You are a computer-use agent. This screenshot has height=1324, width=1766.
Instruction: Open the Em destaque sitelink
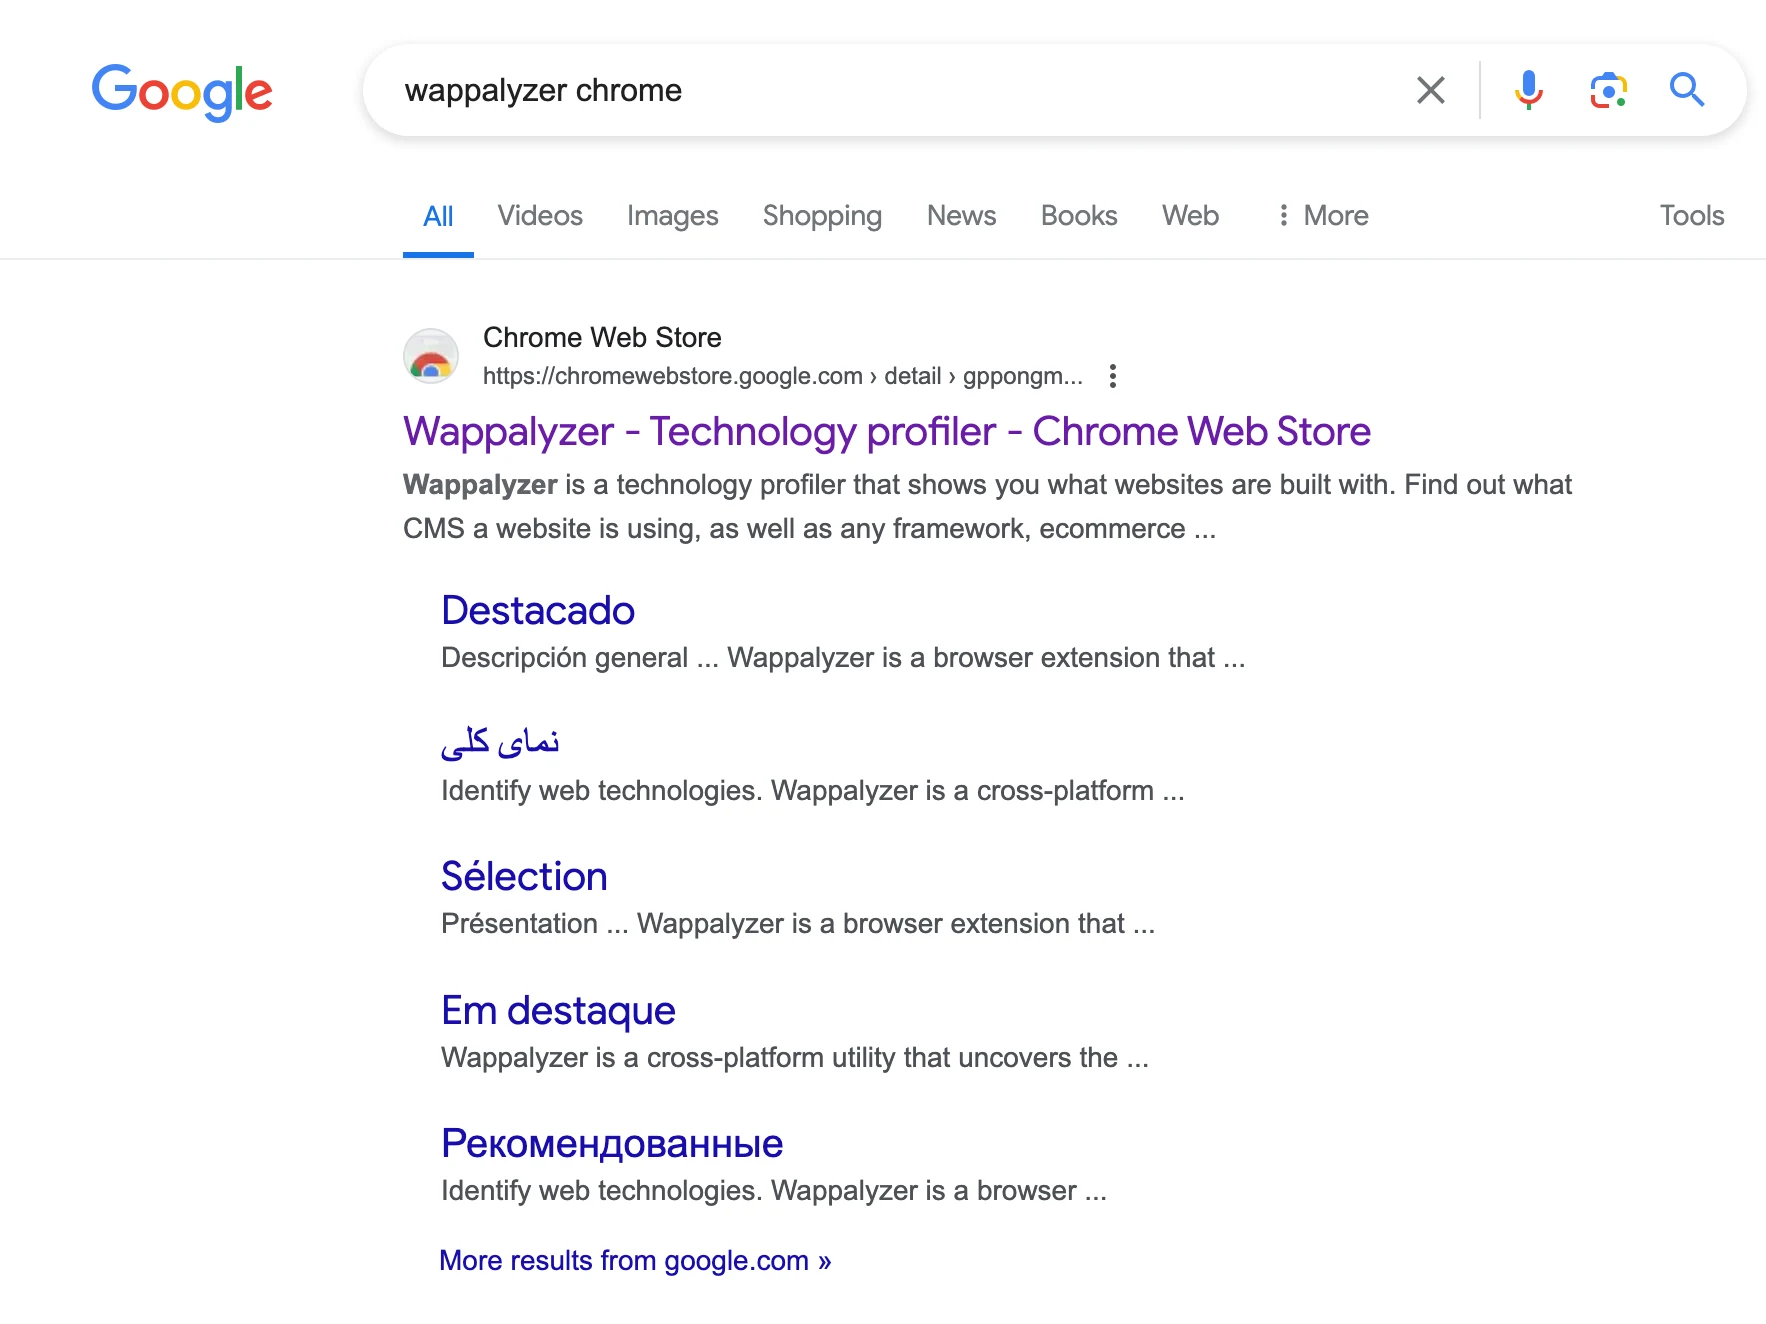[x=558, y=1011]
